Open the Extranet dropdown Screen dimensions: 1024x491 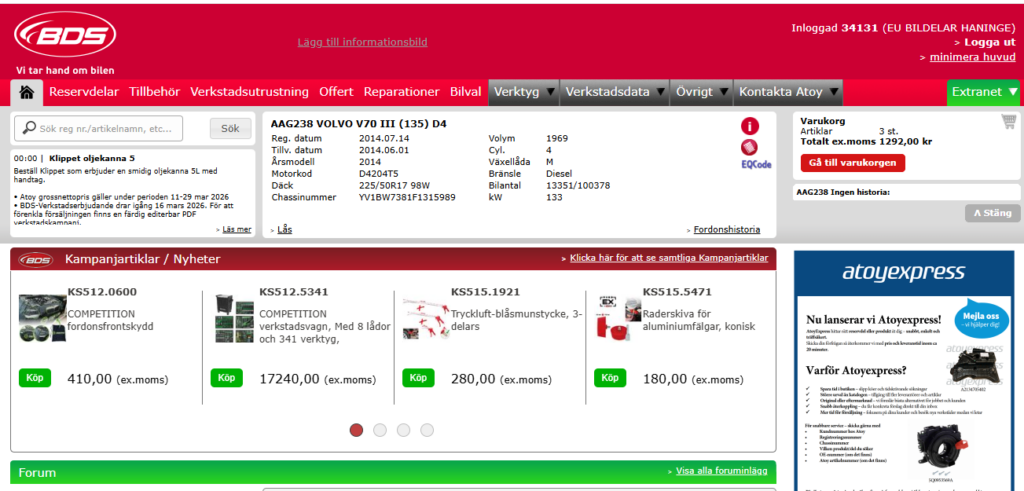pyautogui.click(x=983, y=92)
